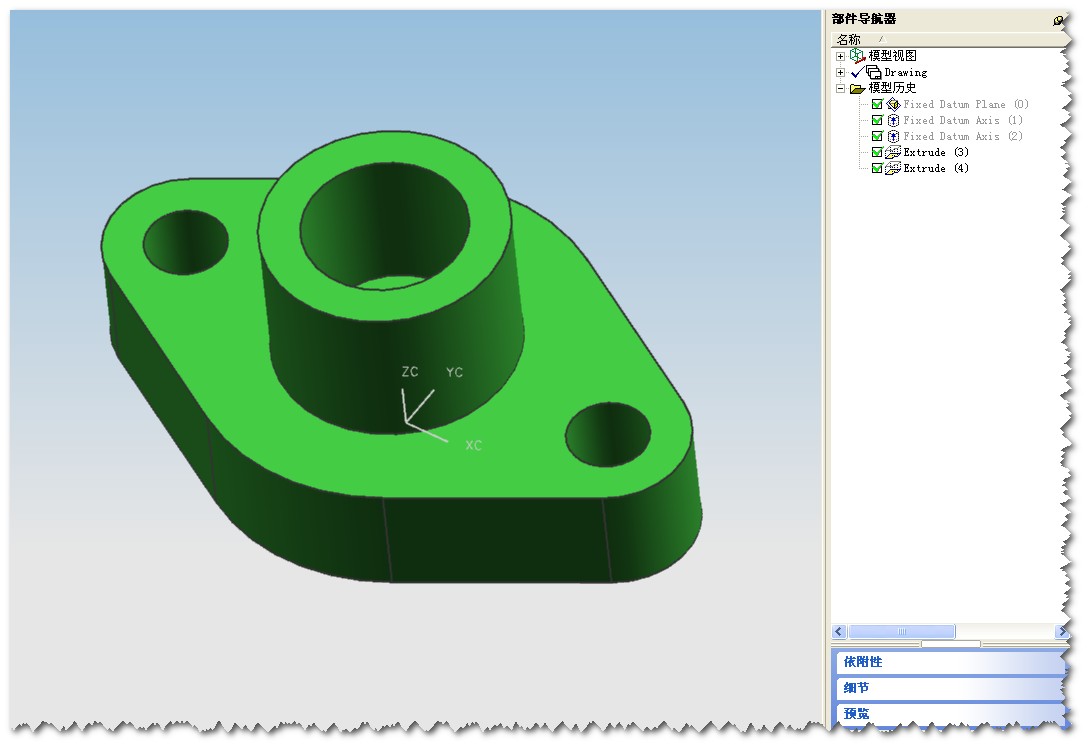The image size is (1089, 749).
Task: Click the YC axis label
Action: (454, 372)
